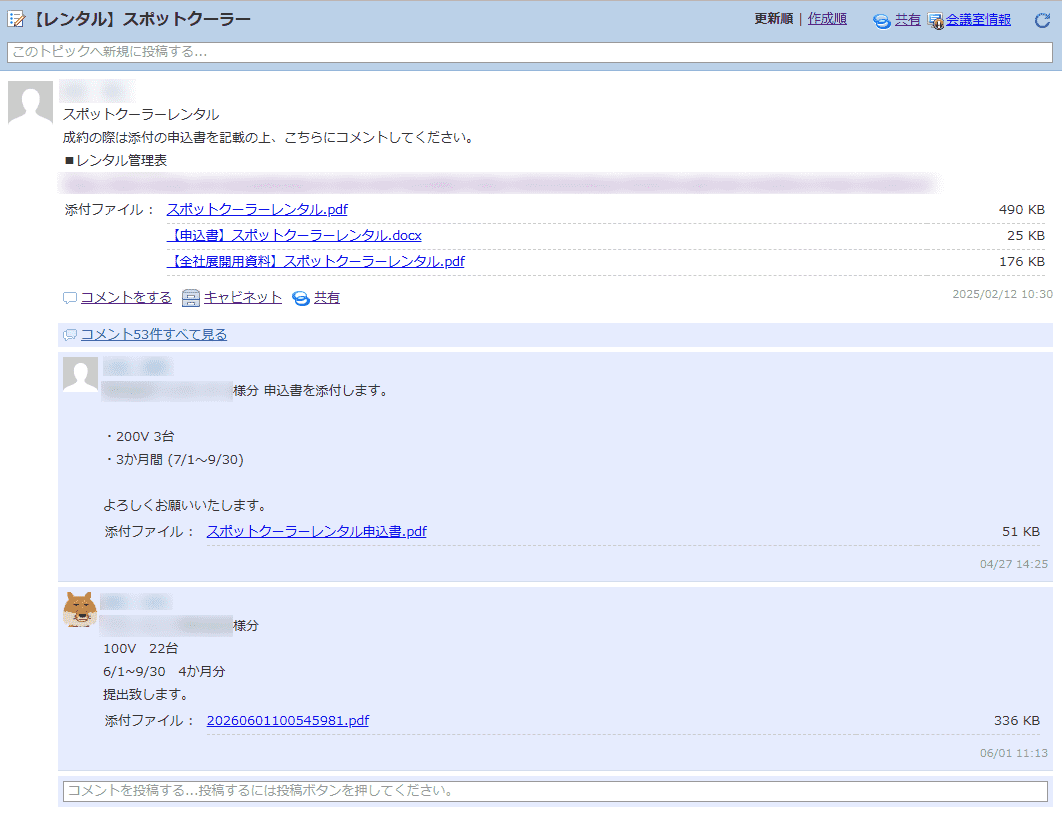
Task: Click the ■レンタル管理表 text line
Action: 115,160
